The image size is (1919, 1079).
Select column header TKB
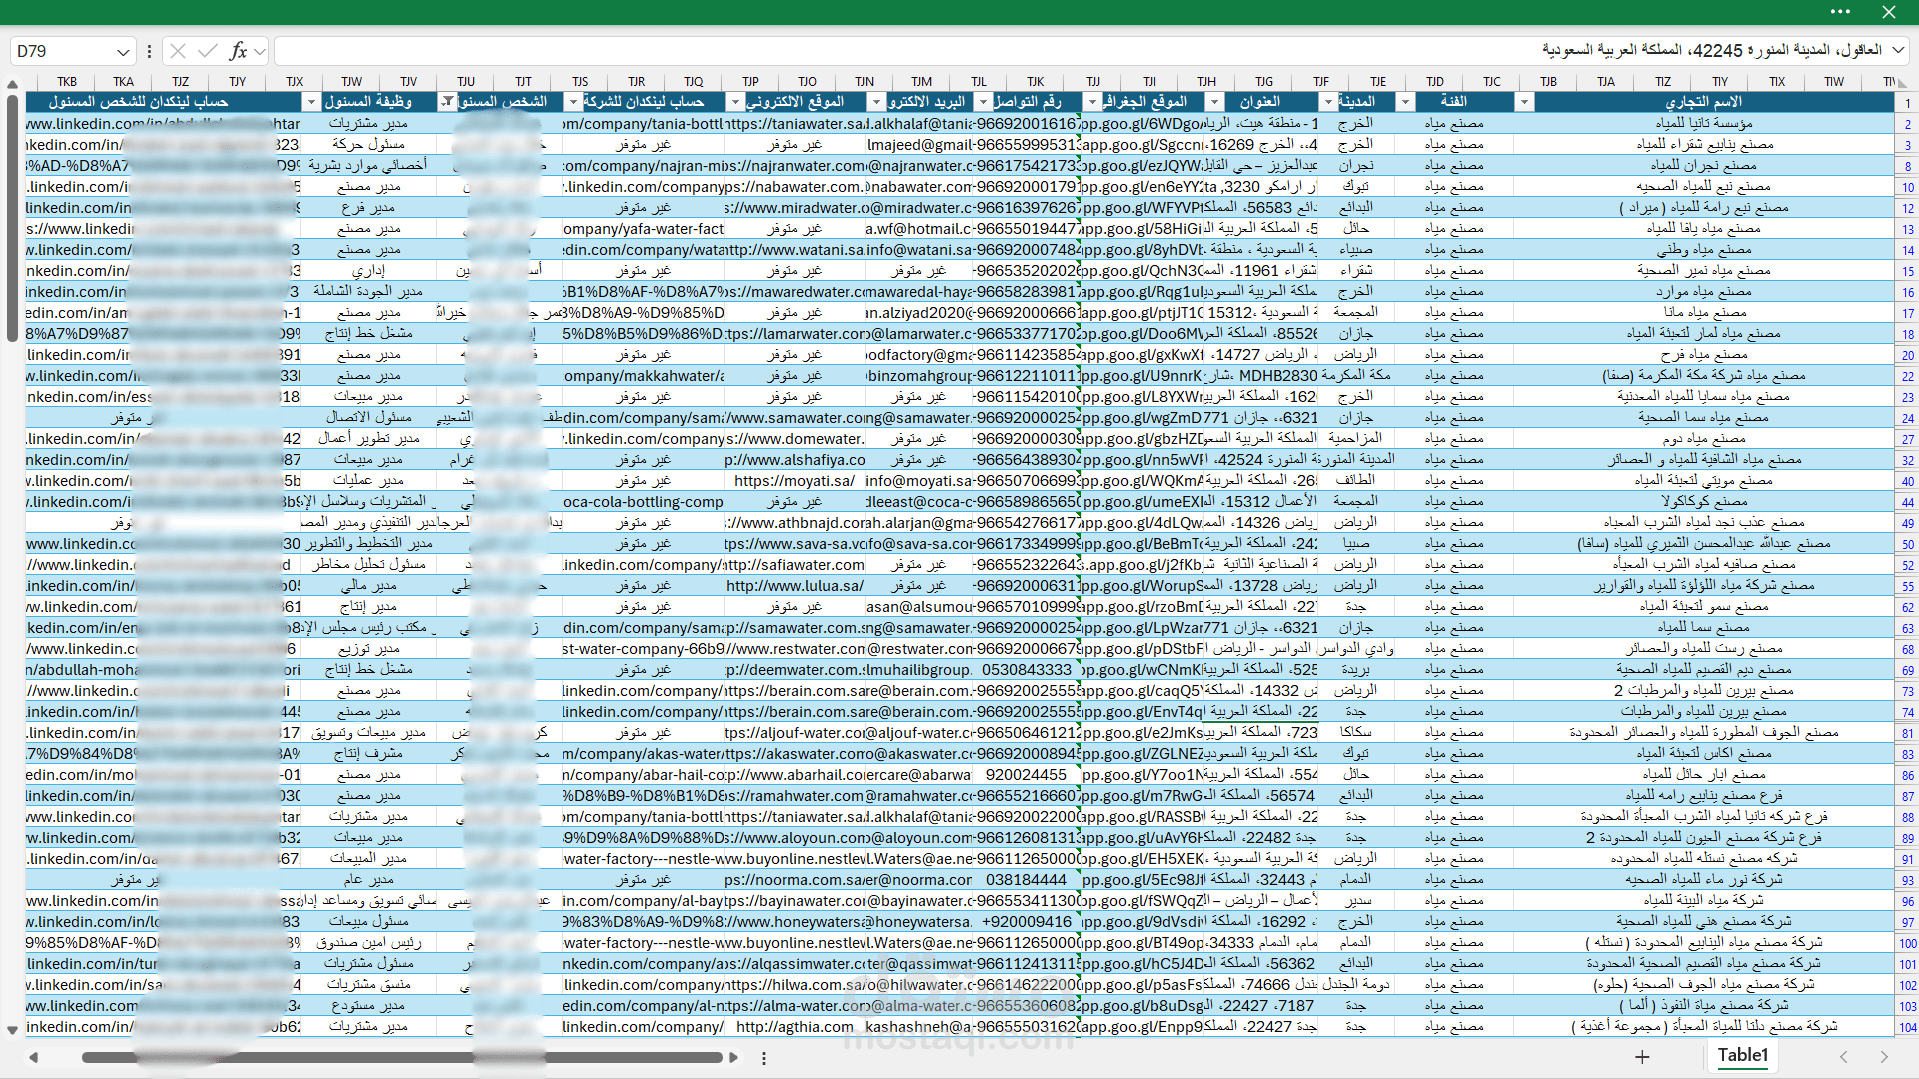[x=67, y=82]
